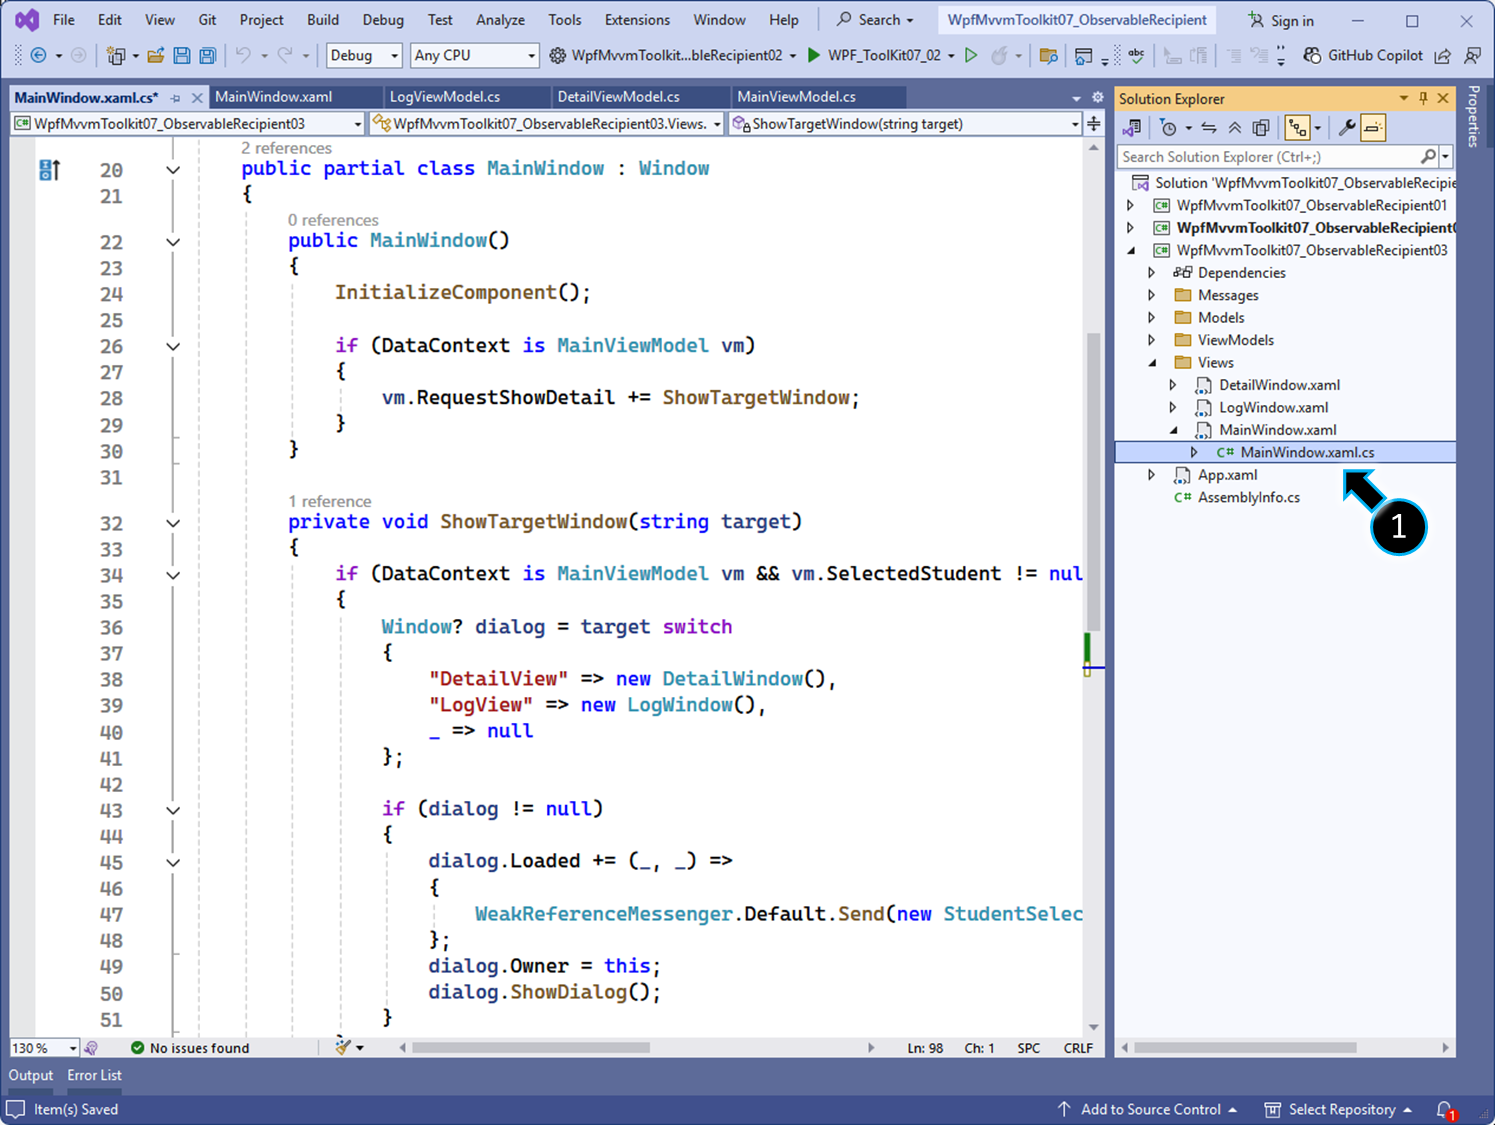Click the spell checker abc icon
Image resolution: width=1495 pixels, height=1125 pixels.
pos(1136,56)
